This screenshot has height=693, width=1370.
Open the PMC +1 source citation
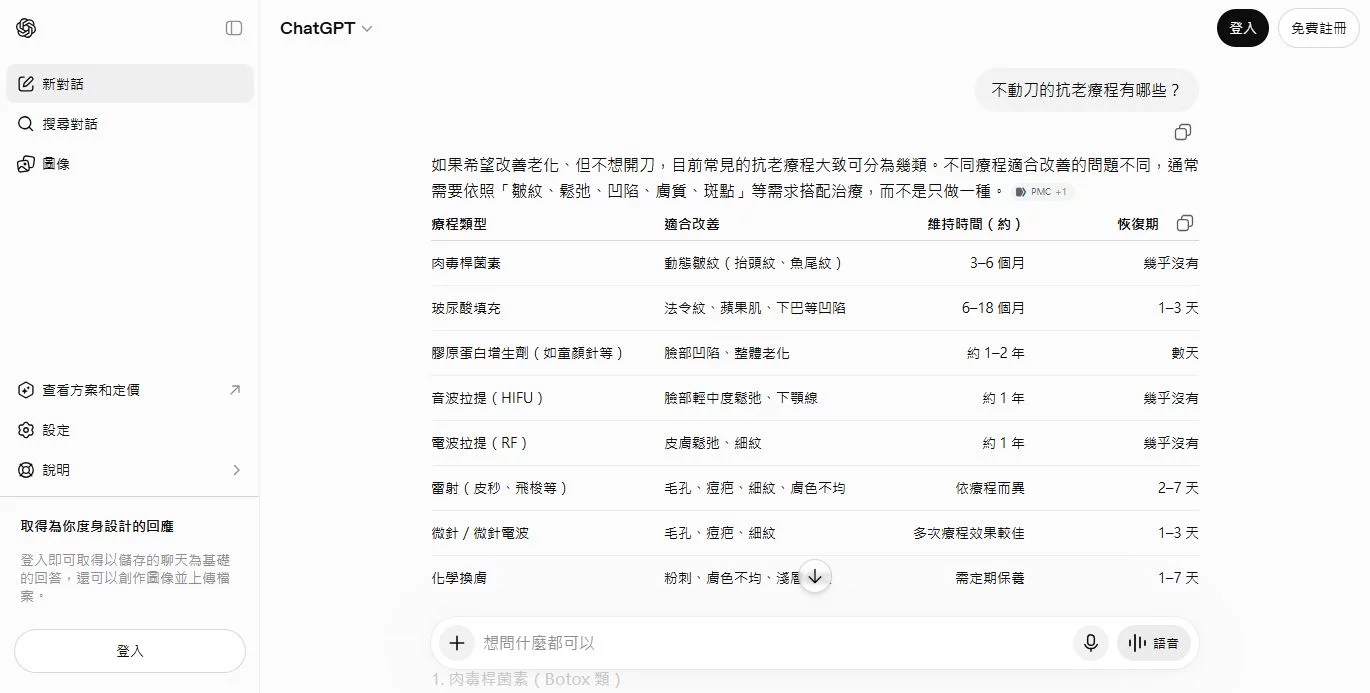(x=1041, y=192)
